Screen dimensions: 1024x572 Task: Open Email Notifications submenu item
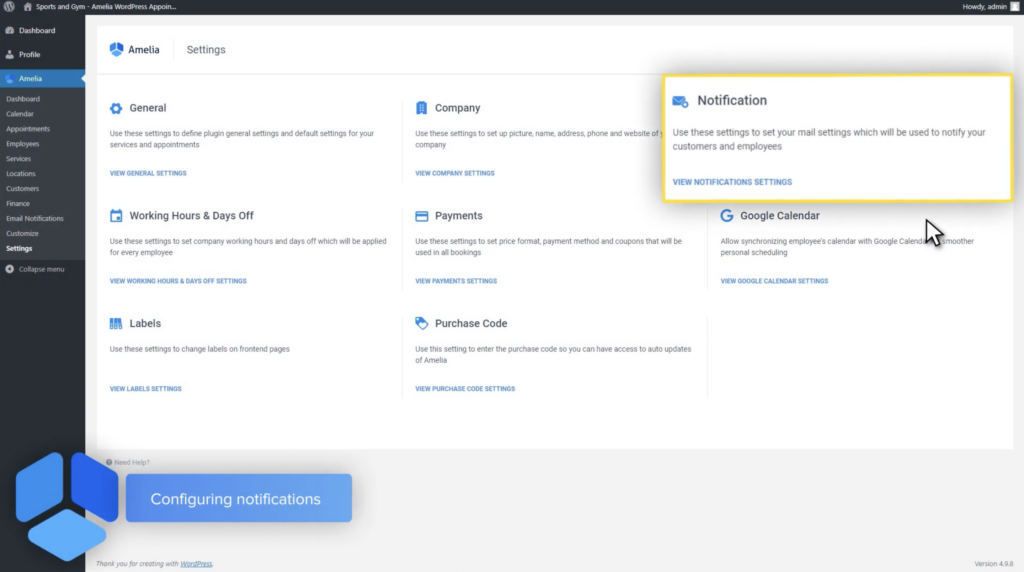tap(35, 219)
